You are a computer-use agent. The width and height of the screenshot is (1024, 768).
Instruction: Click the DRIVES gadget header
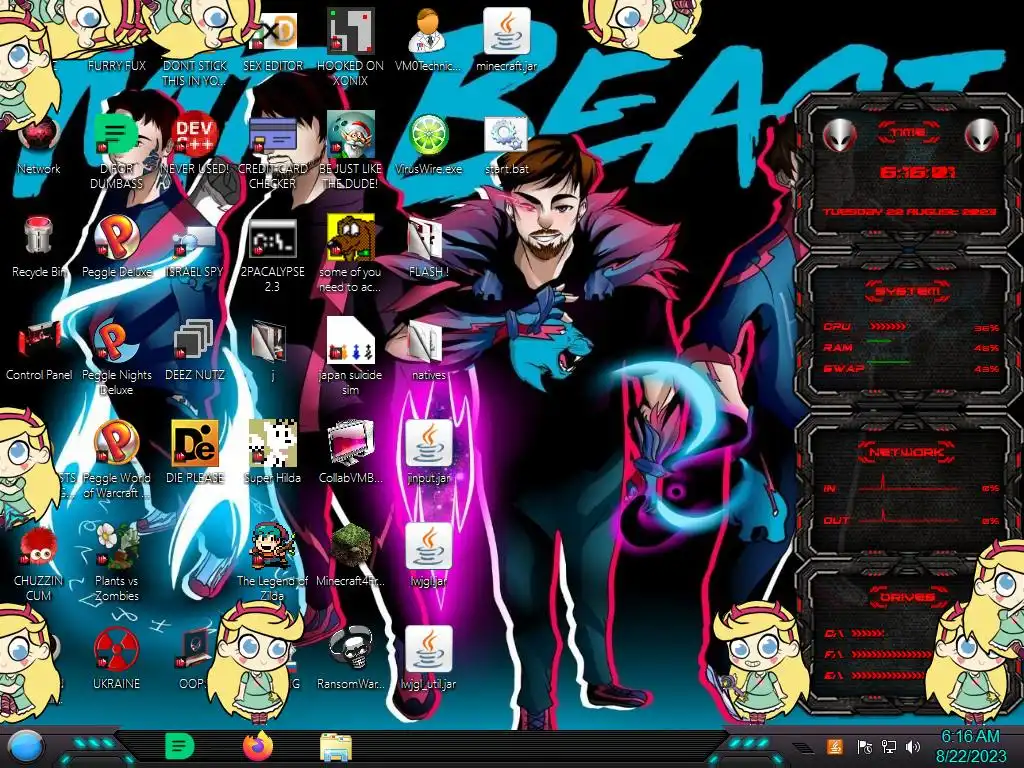[907, 597]
